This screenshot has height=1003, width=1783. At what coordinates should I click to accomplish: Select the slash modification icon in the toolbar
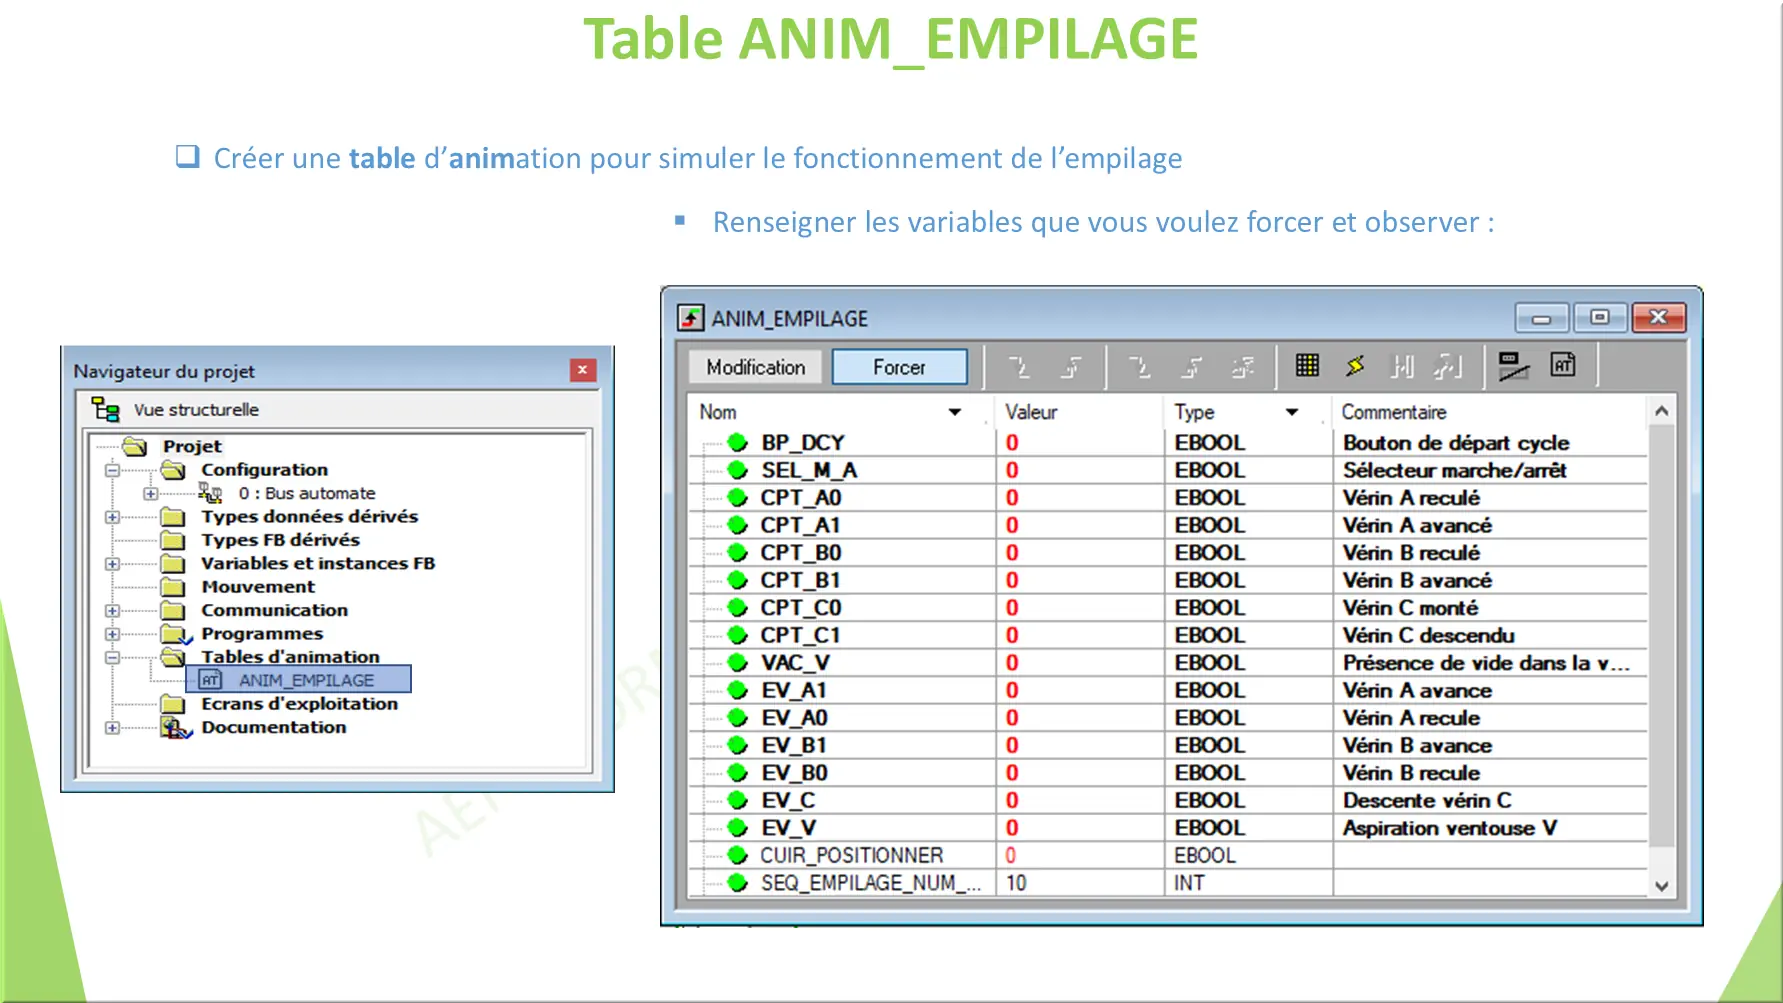point(1514,365)
